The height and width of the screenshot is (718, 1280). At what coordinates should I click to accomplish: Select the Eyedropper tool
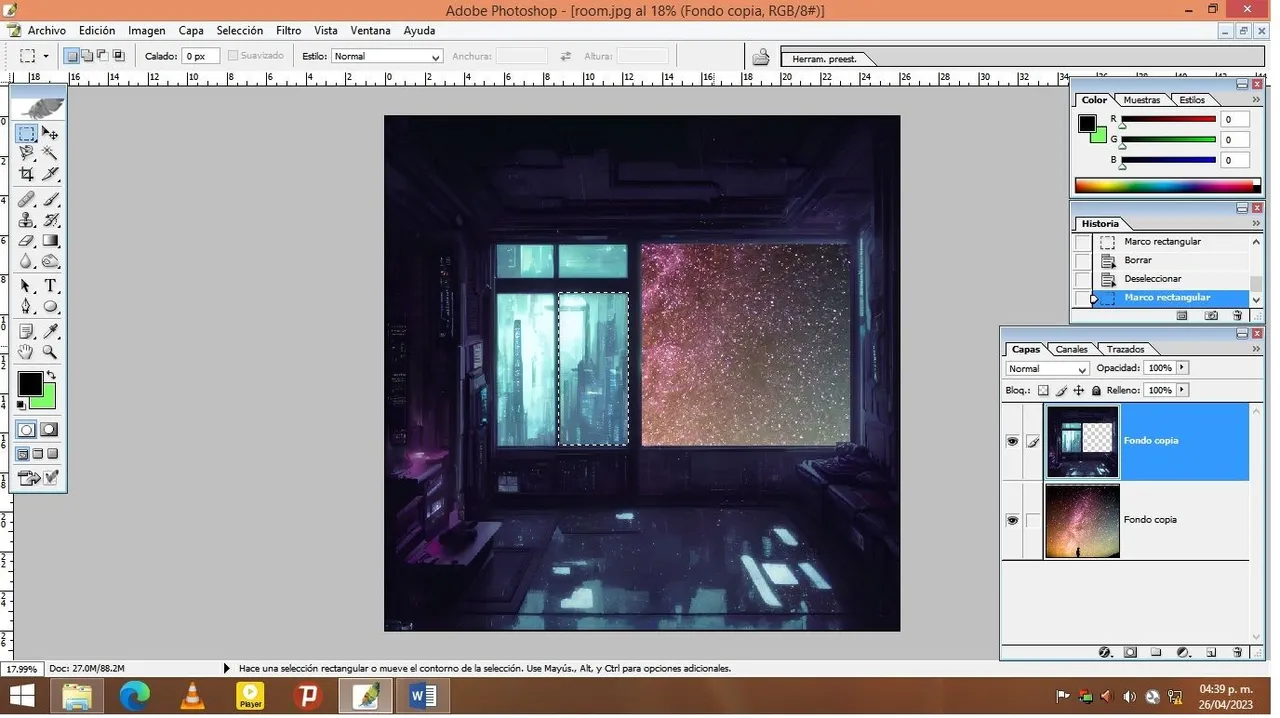(x=50, y=331)
